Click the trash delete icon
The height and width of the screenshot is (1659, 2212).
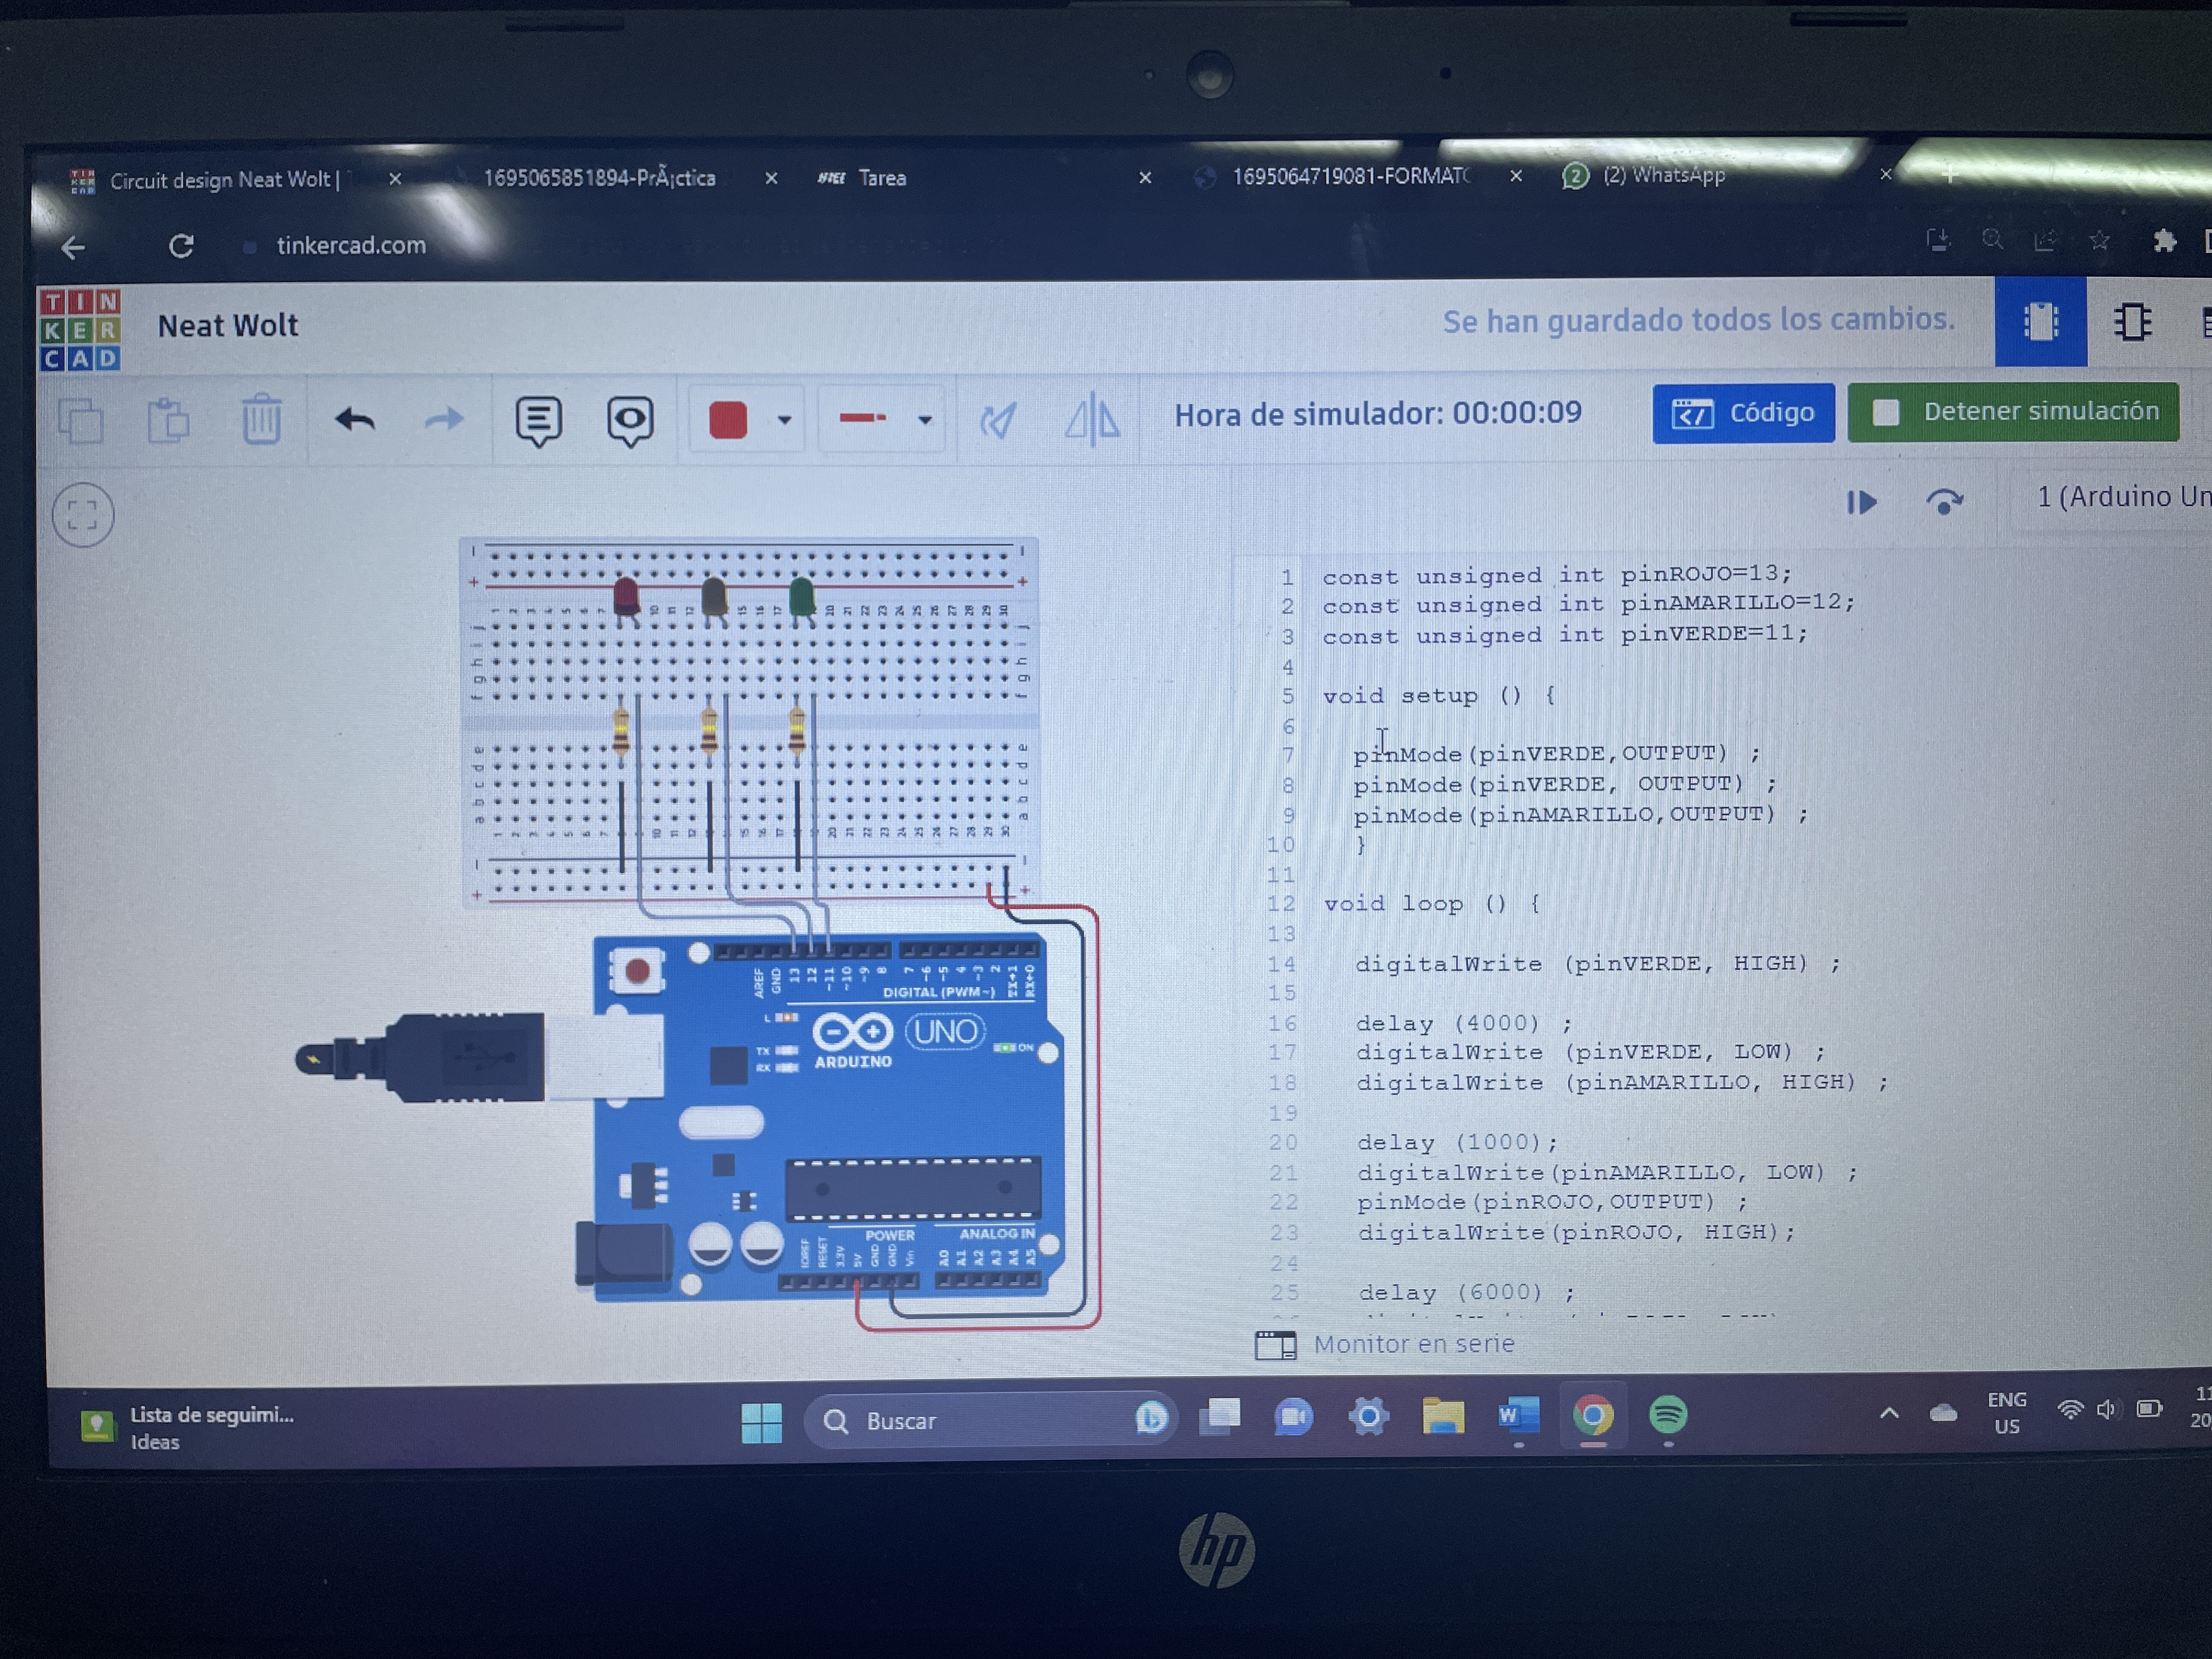point(261,419)
